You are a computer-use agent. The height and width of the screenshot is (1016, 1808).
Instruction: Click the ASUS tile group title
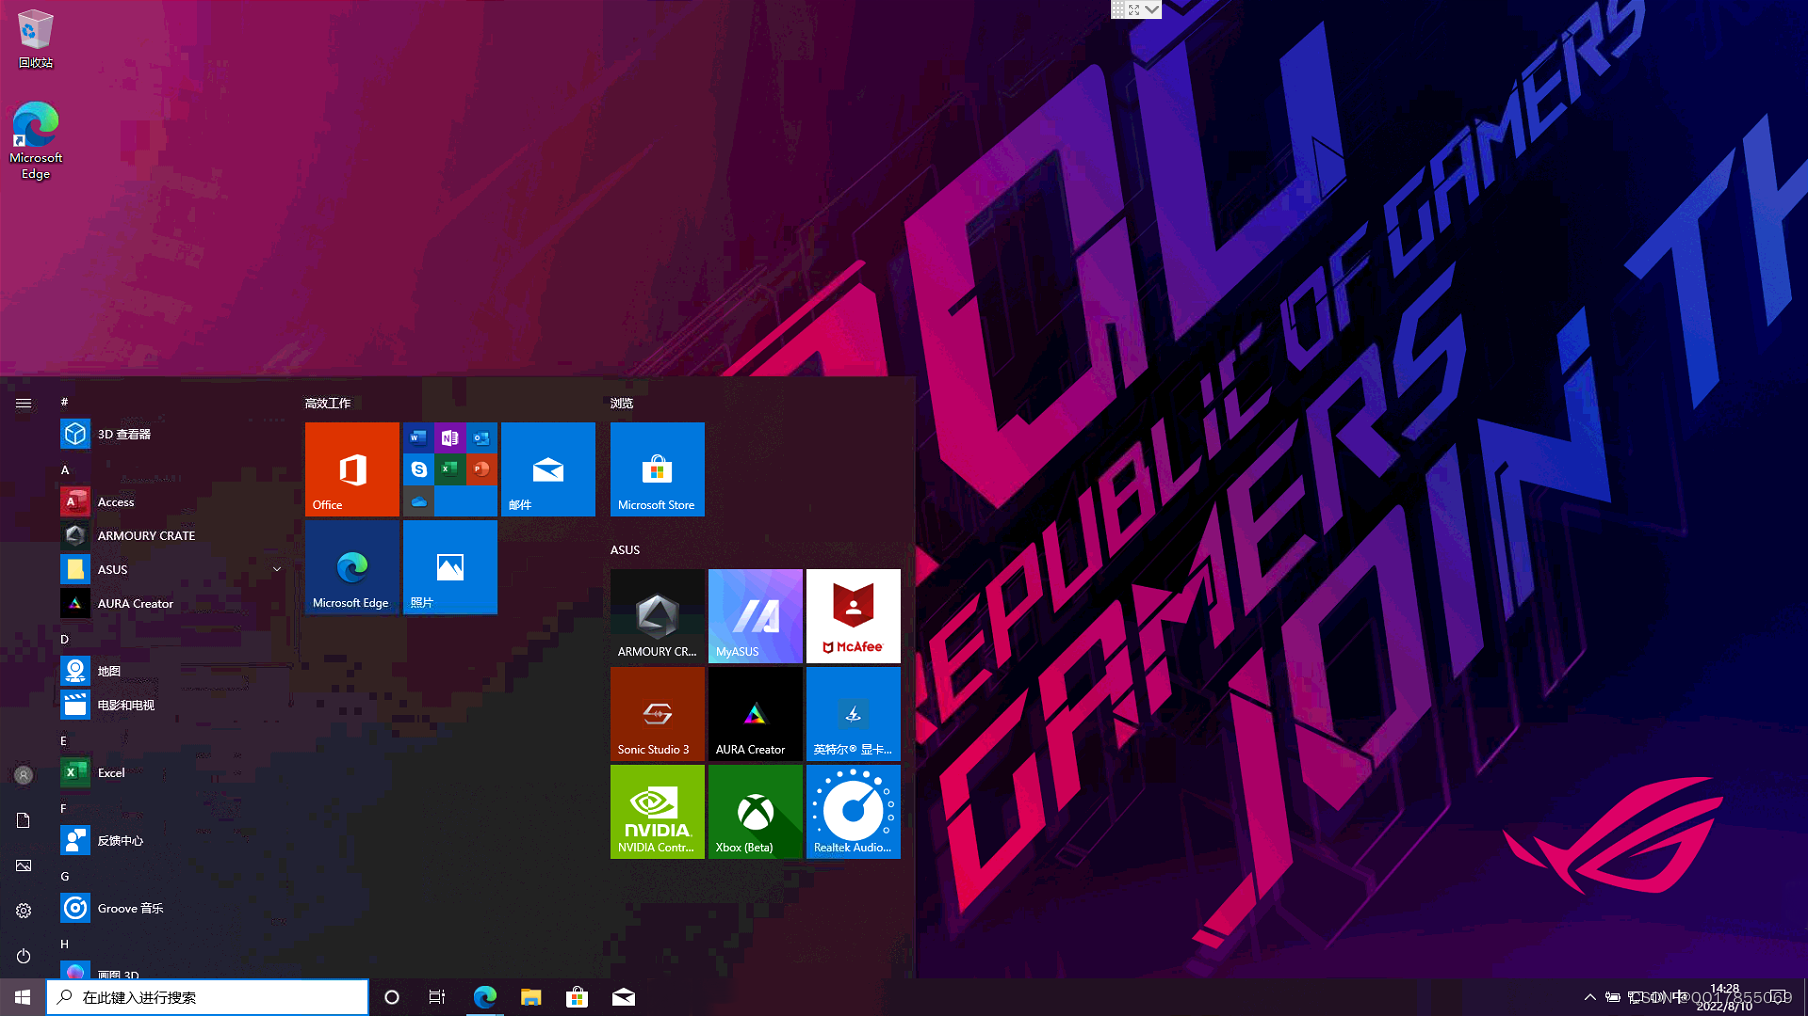pos(625,550)
